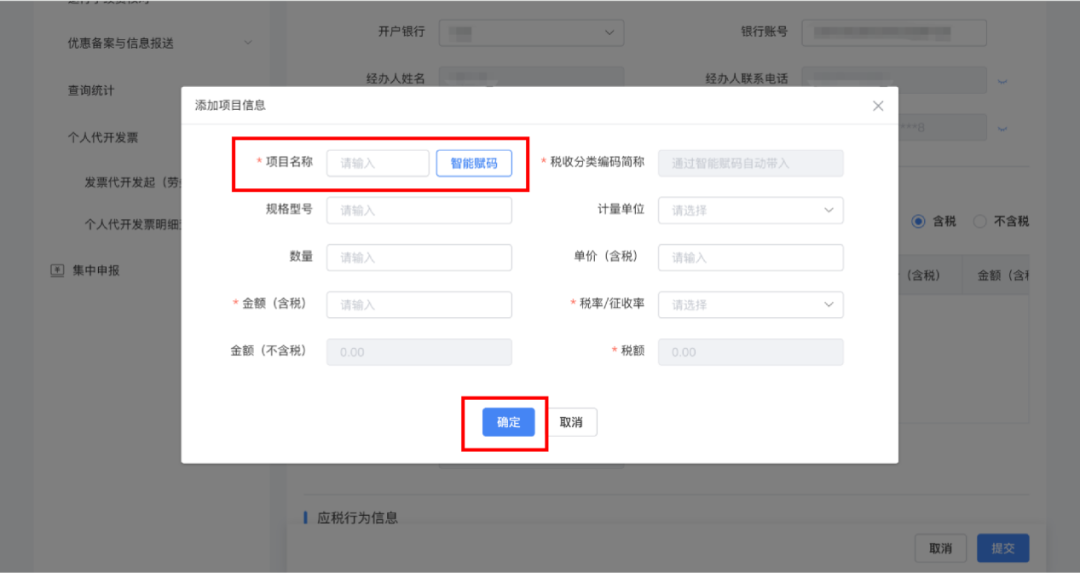Click the 金额（含税） input field
The height and width of the screenshot is (573, 1080).
coord(419,304)
